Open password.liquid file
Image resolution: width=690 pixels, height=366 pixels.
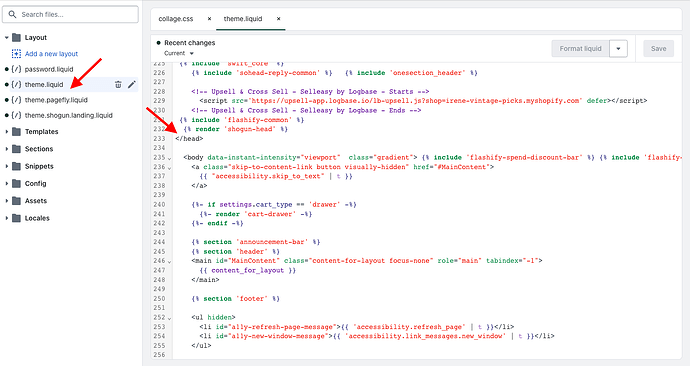(49, 69)
